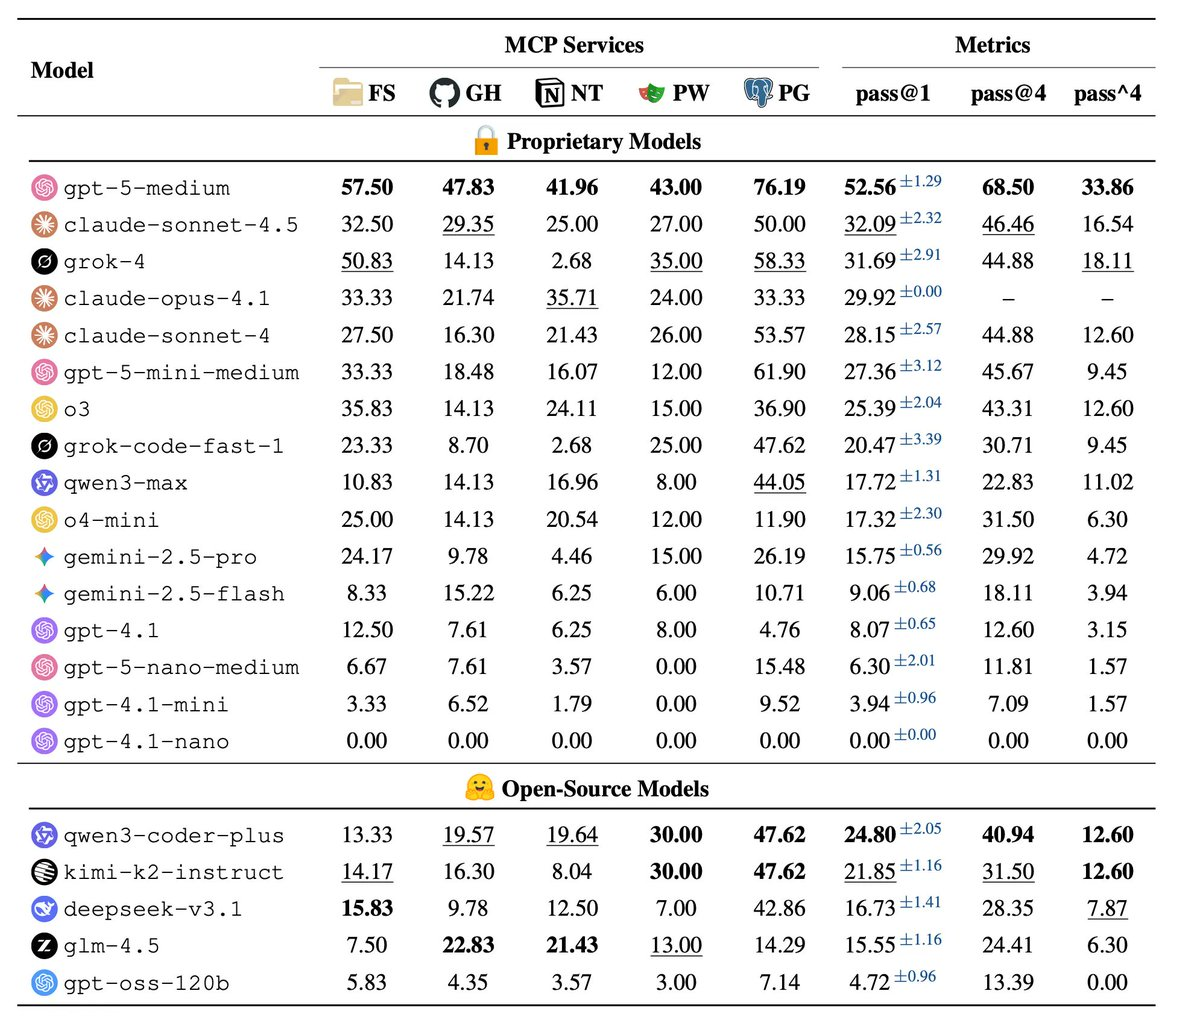Click the Kimi icon beside kimi-k2-instruct
The image size is (1200, 1020).
[44, 872]
